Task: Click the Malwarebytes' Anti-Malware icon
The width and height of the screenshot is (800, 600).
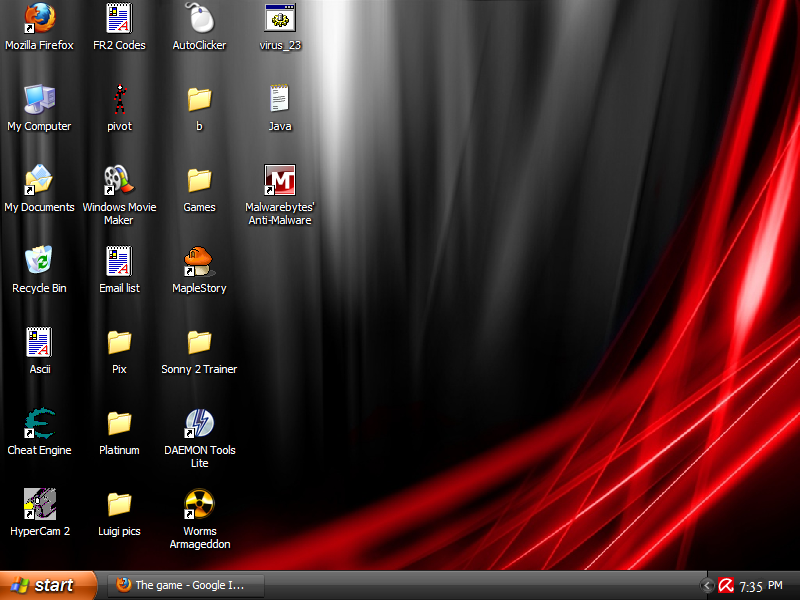Action: (x=280, y=181)
